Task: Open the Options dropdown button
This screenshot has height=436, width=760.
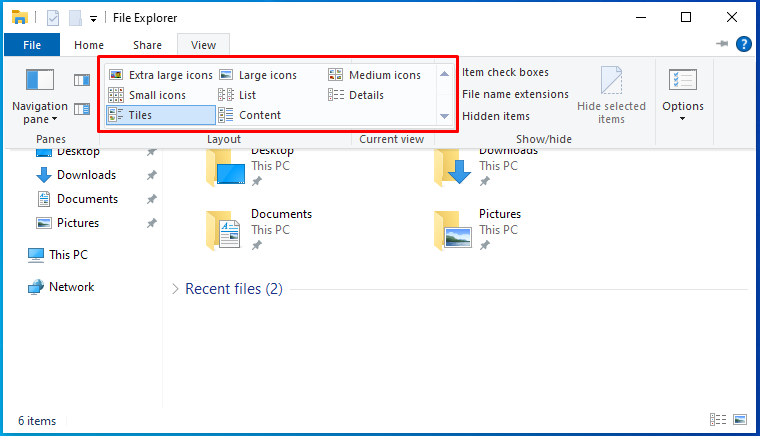Action: click(x=682, y=95)
